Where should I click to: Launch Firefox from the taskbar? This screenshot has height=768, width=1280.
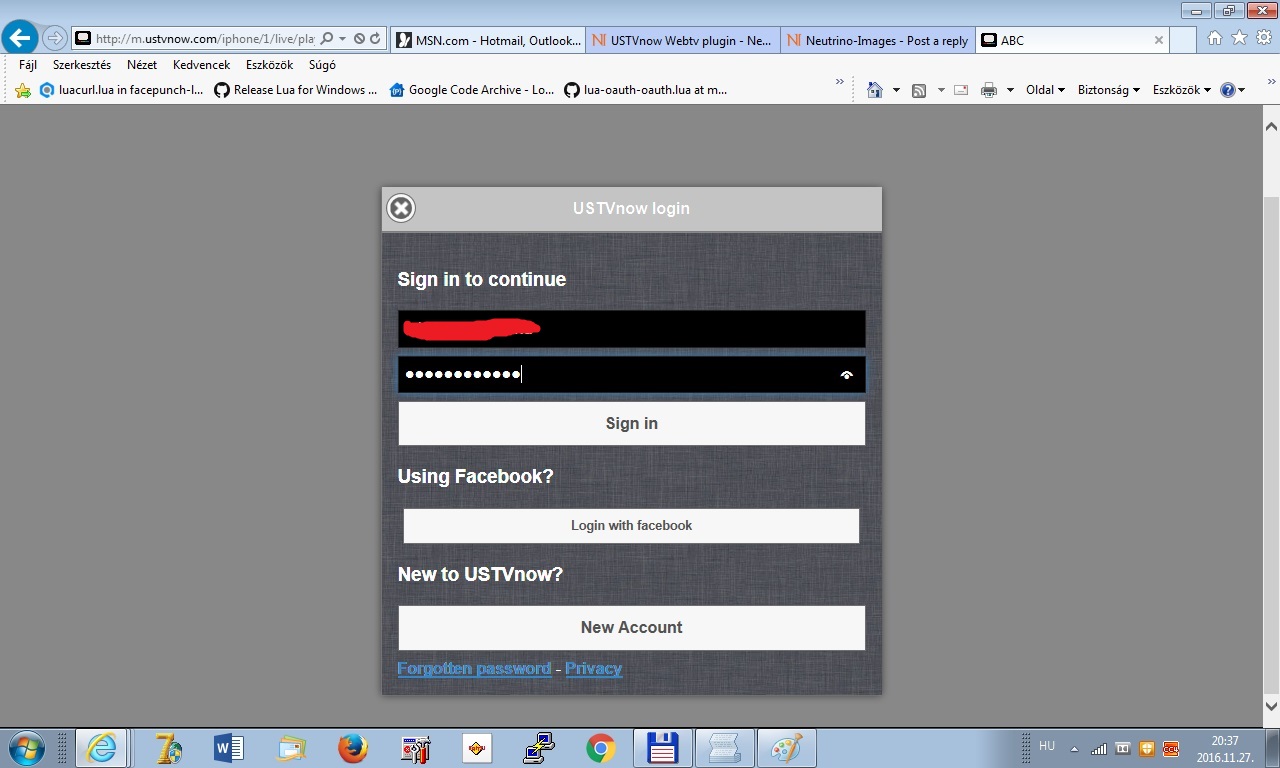point(352,748)
